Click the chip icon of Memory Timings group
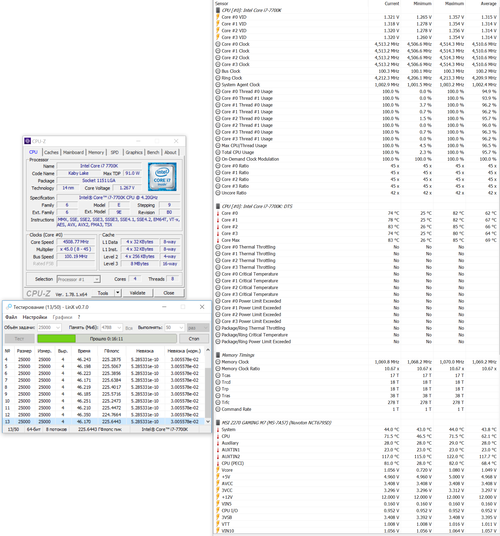This screenshot has height=536, width=500. (218, 355)
